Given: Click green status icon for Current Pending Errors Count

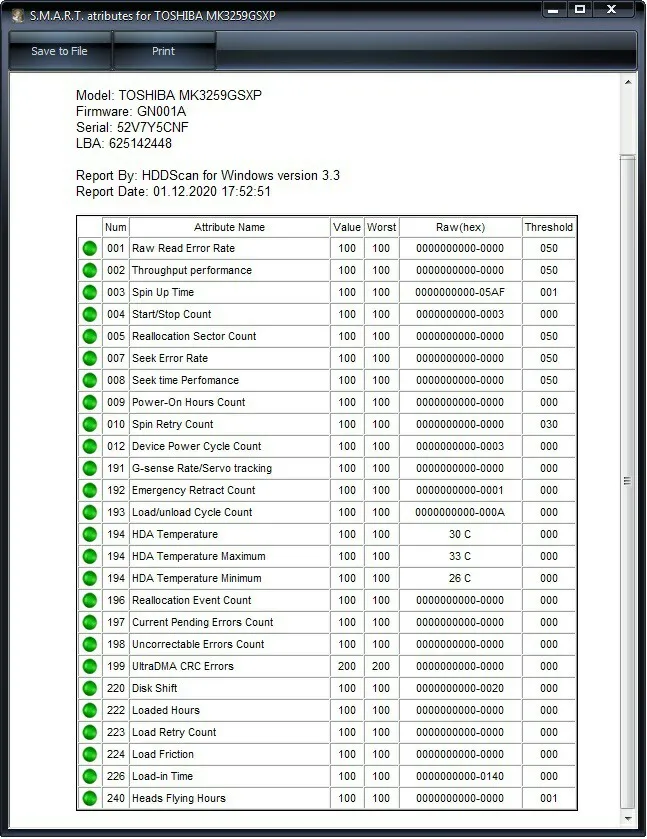Looking at the screenshot, I should 90,622.
